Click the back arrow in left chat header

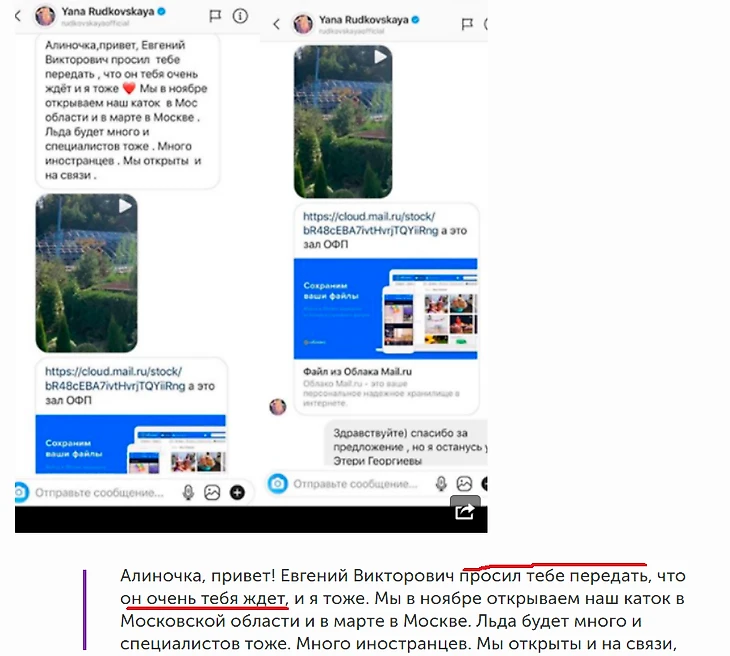(18, 16)
